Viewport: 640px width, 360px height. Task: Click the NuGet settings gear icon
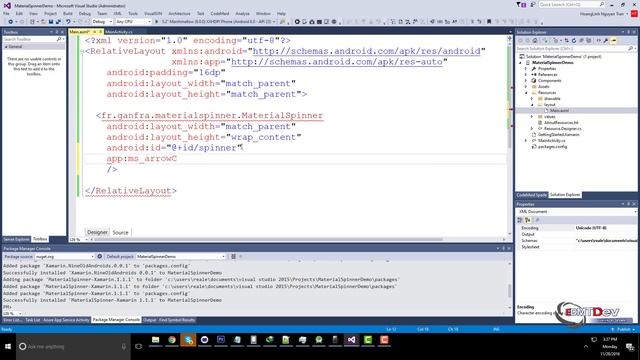pos(100,256)
